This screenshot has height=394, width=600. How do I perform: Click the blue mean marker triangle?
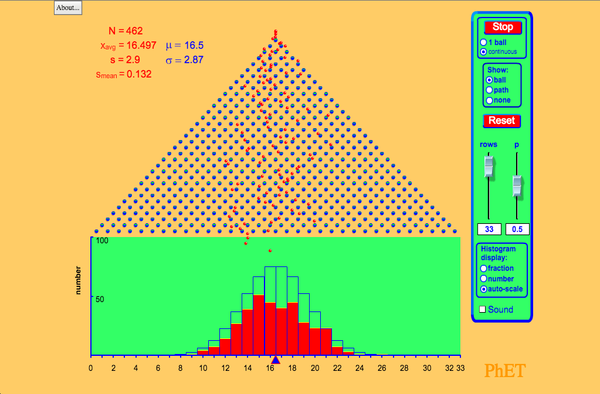pos(276,360)
